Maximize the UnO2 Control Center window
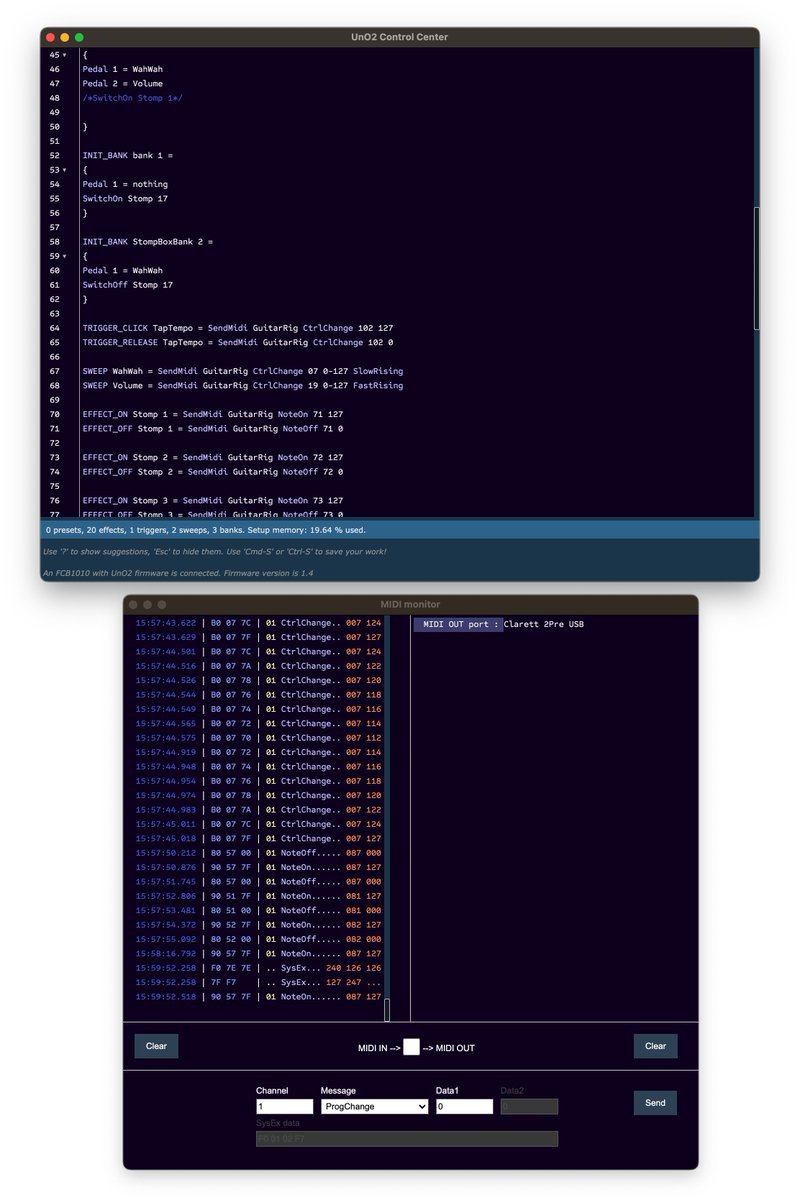Screen dimensions: 800x1200 [79, 37]
